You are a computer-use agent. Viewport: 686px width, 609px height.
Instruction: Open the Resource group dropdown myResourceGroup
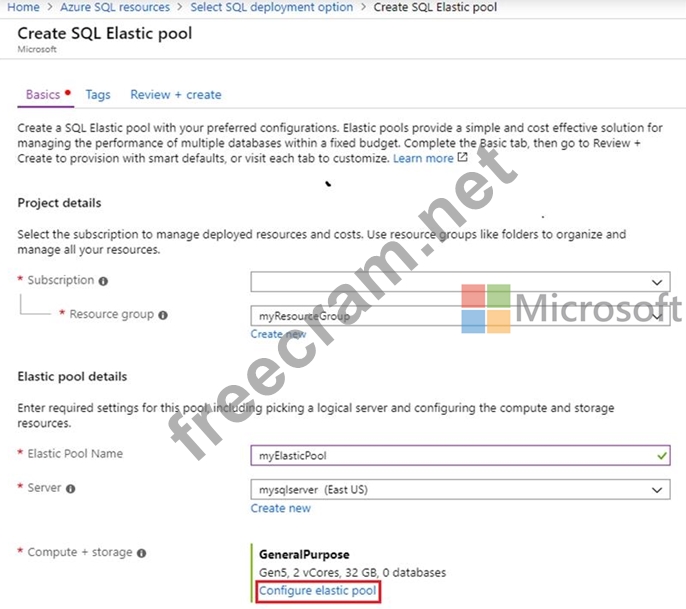point(460,315)
